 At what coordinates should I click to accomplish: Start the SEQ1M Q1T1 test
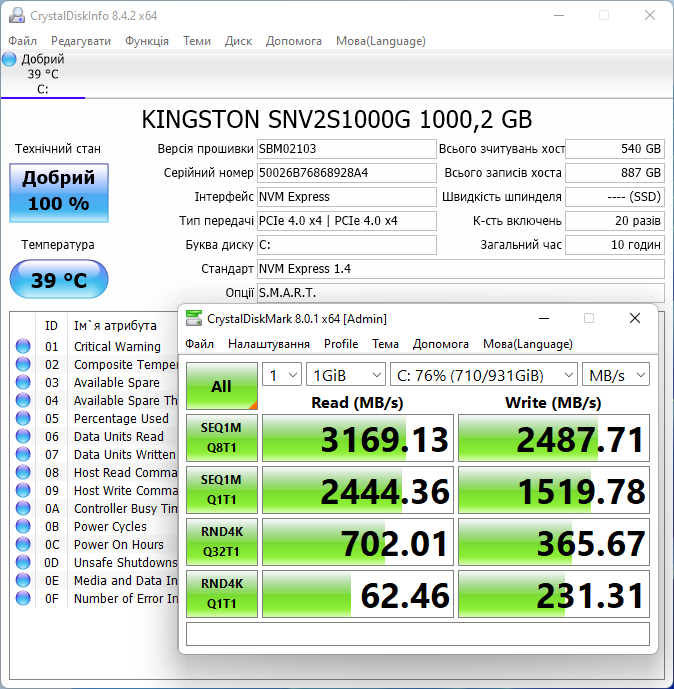[222, 490]
